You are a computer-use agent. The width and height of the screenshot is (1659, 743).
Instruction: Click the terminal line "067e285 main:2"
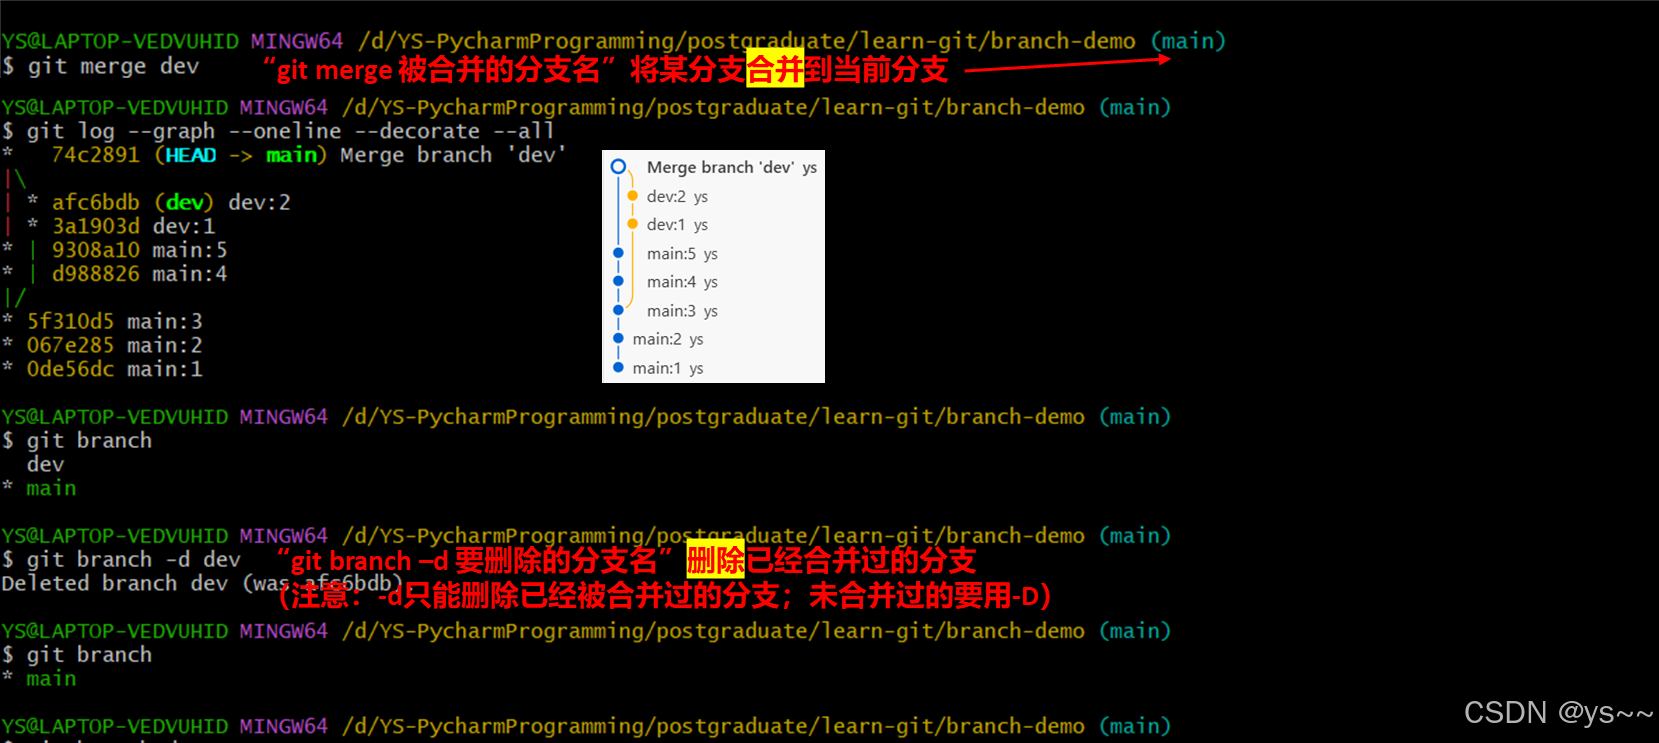click(115, 345)
